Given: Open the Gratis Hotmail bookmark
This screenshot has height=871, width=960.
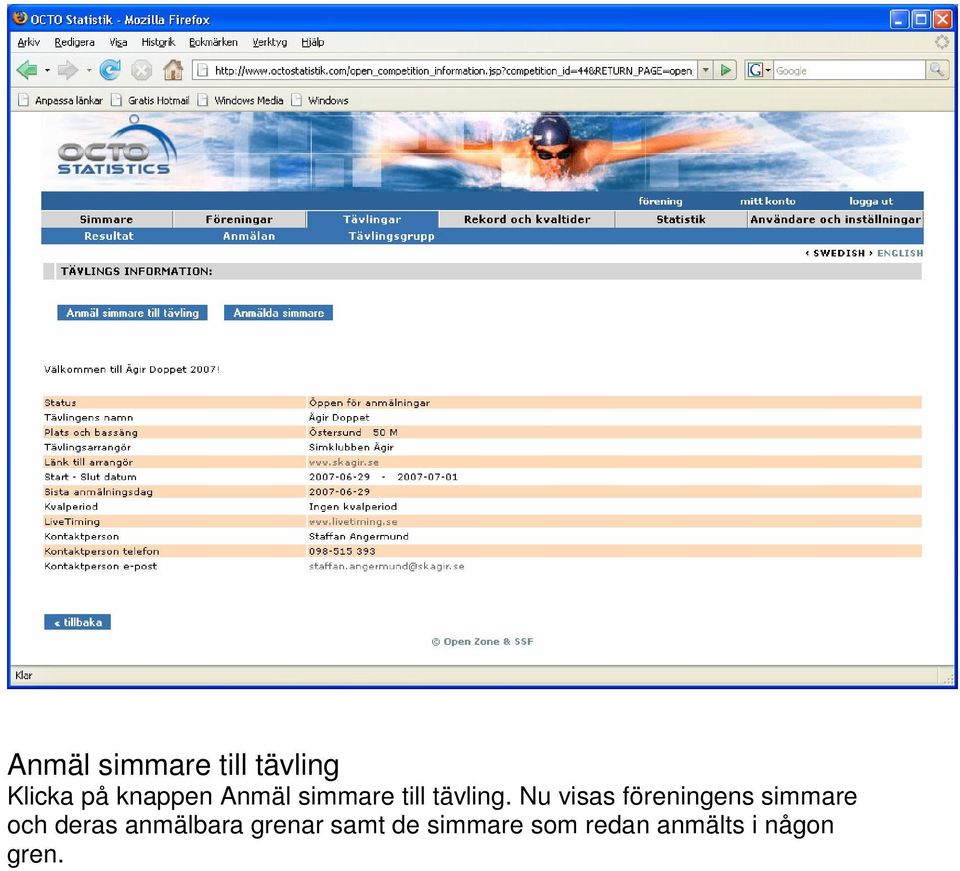Looking at the screenshot, I should click(150, 100).
